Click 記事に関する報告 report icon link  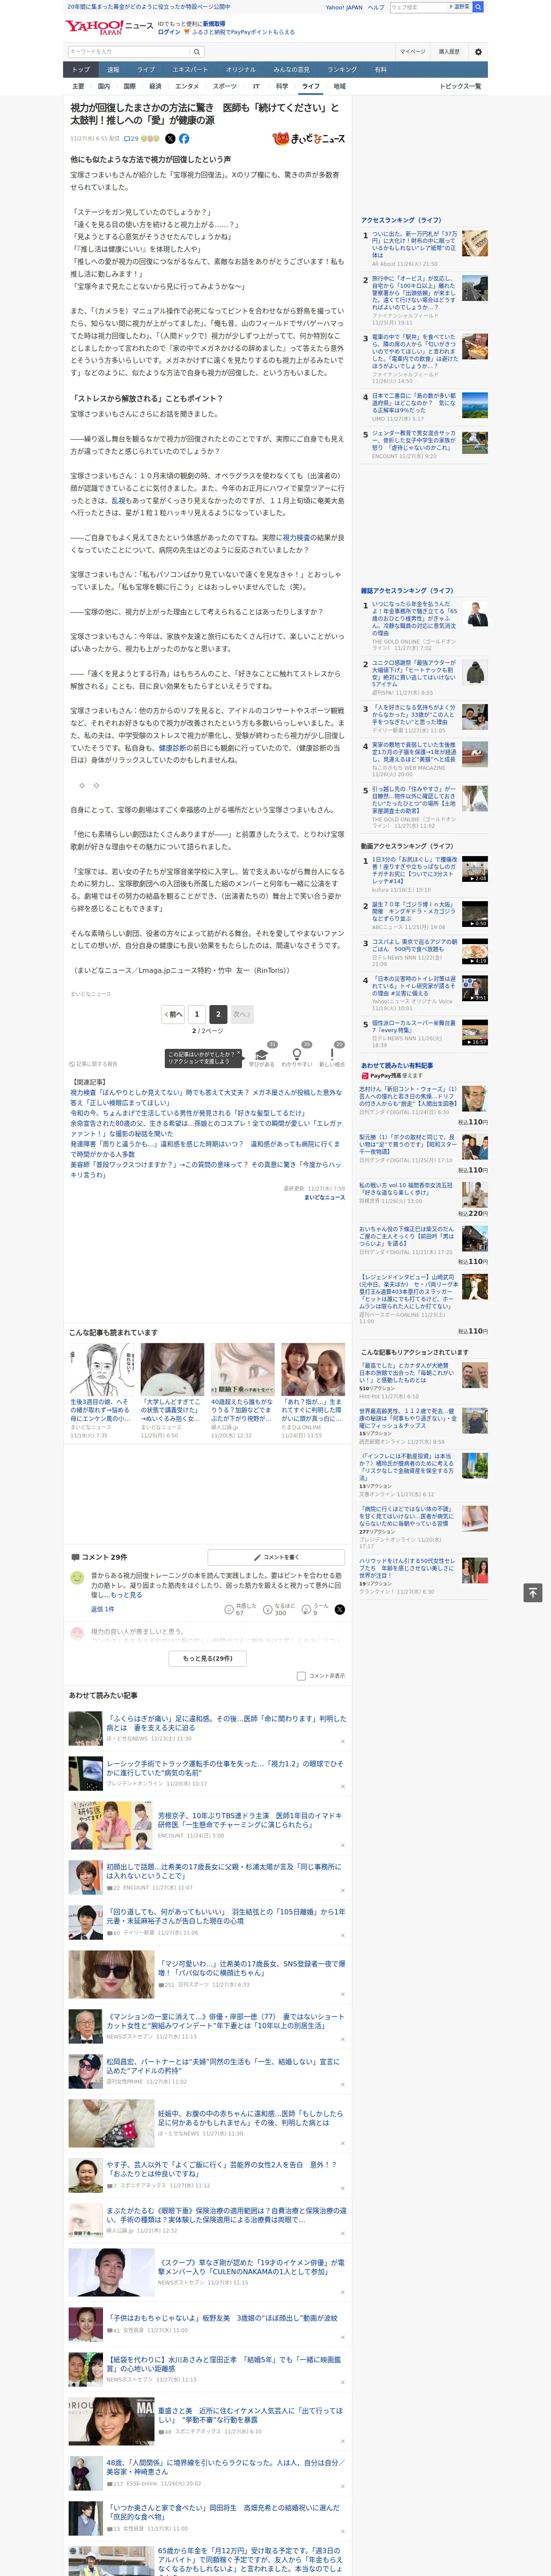[x=93, y=1064]
